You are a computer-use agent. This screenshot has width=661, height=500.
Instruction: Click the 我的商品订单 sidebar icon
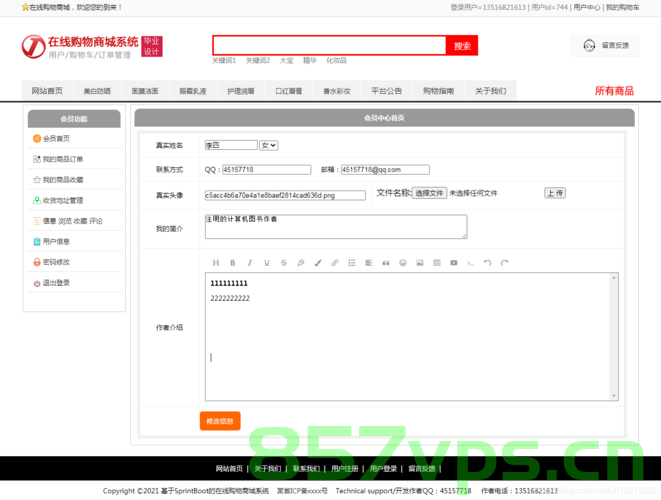(x=37, y=159)
